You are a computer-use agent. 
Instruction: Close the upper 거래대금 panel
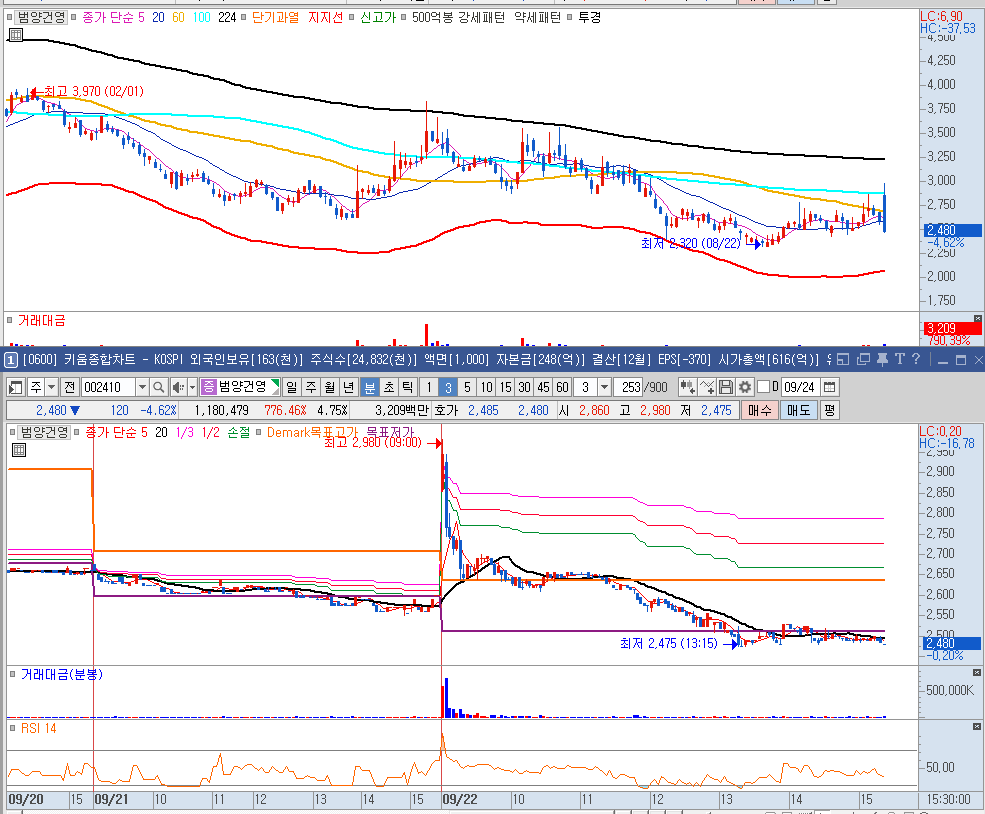[x=977, y=318]
